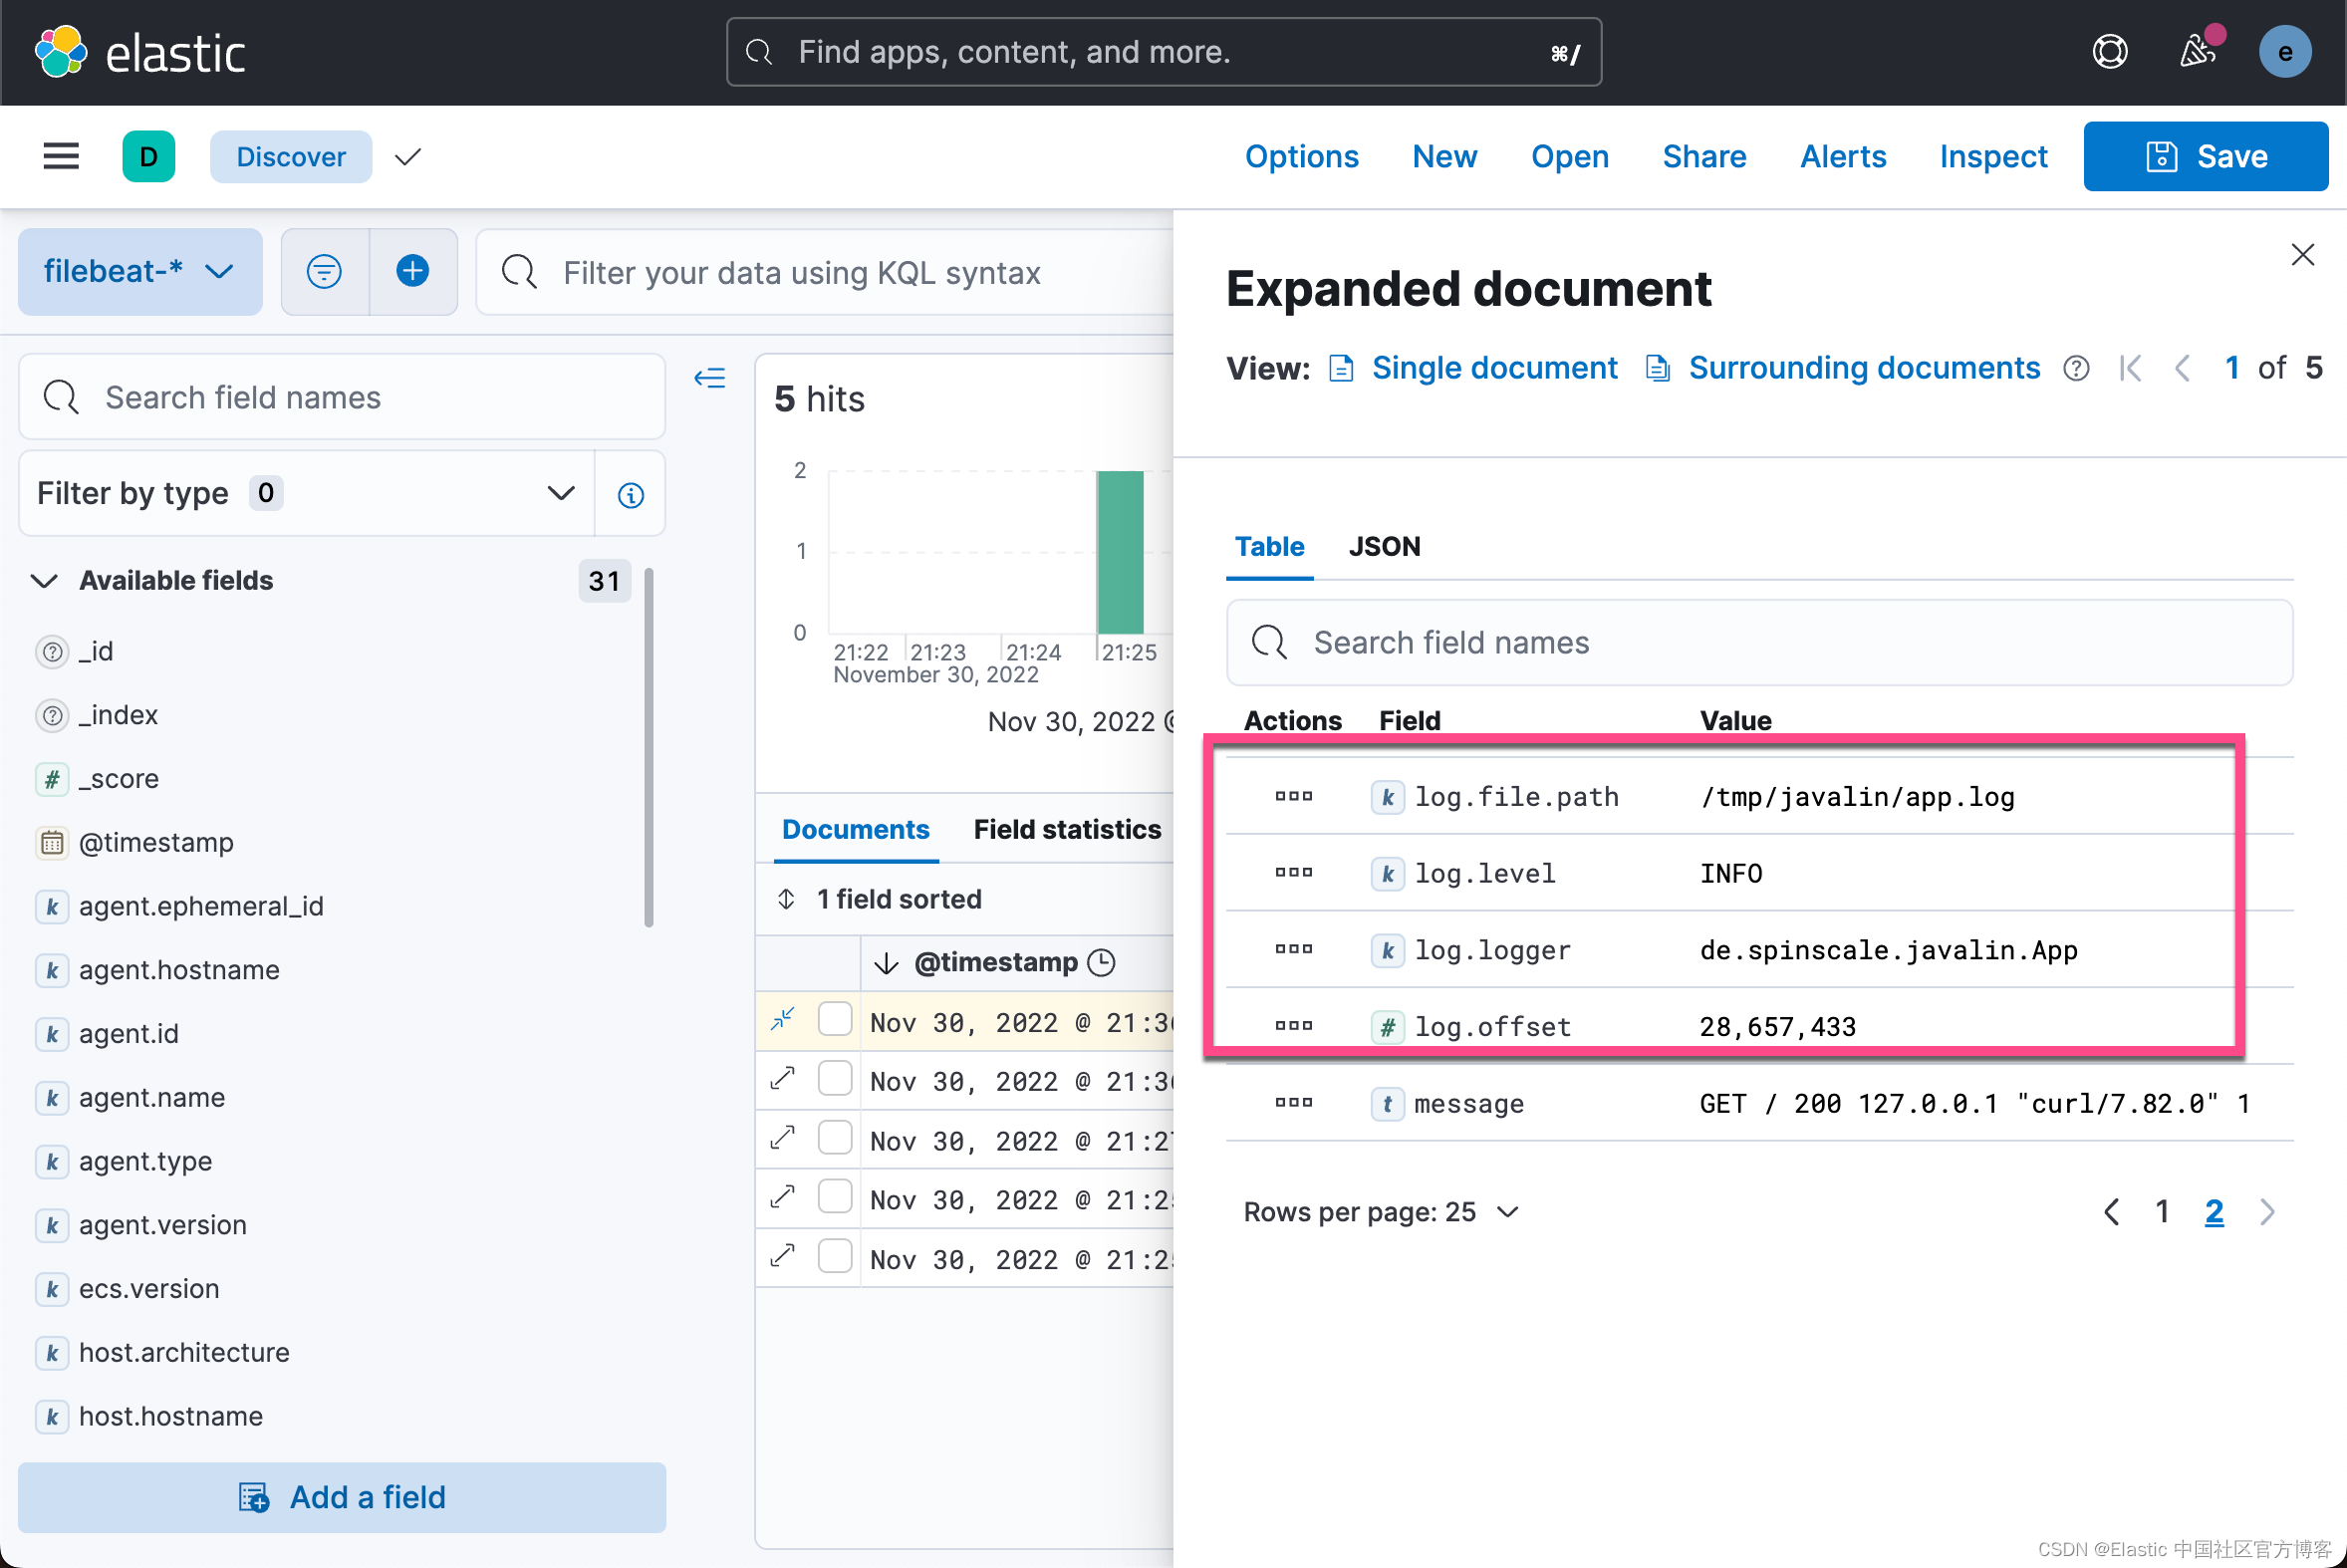Click the green histogram bar at 21:25
The height and width of the screenshot is (1568, 2347).
pos(1120,551)
